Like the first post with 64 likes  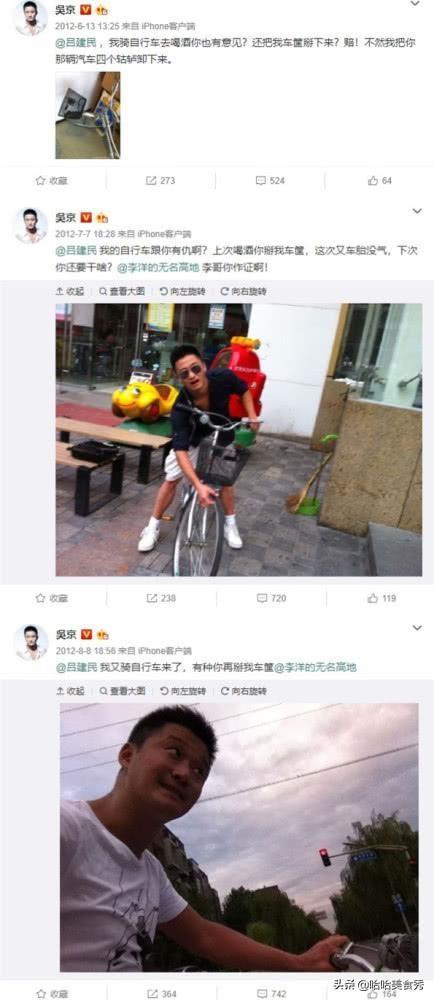(380, 180)
